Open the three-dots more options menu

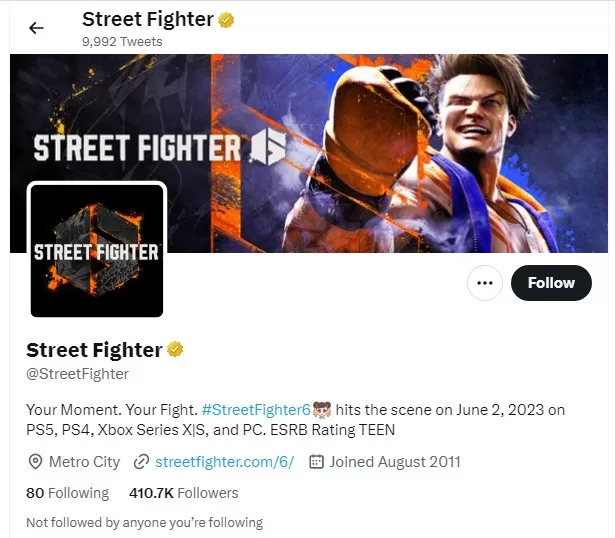[x=485, y=283]
